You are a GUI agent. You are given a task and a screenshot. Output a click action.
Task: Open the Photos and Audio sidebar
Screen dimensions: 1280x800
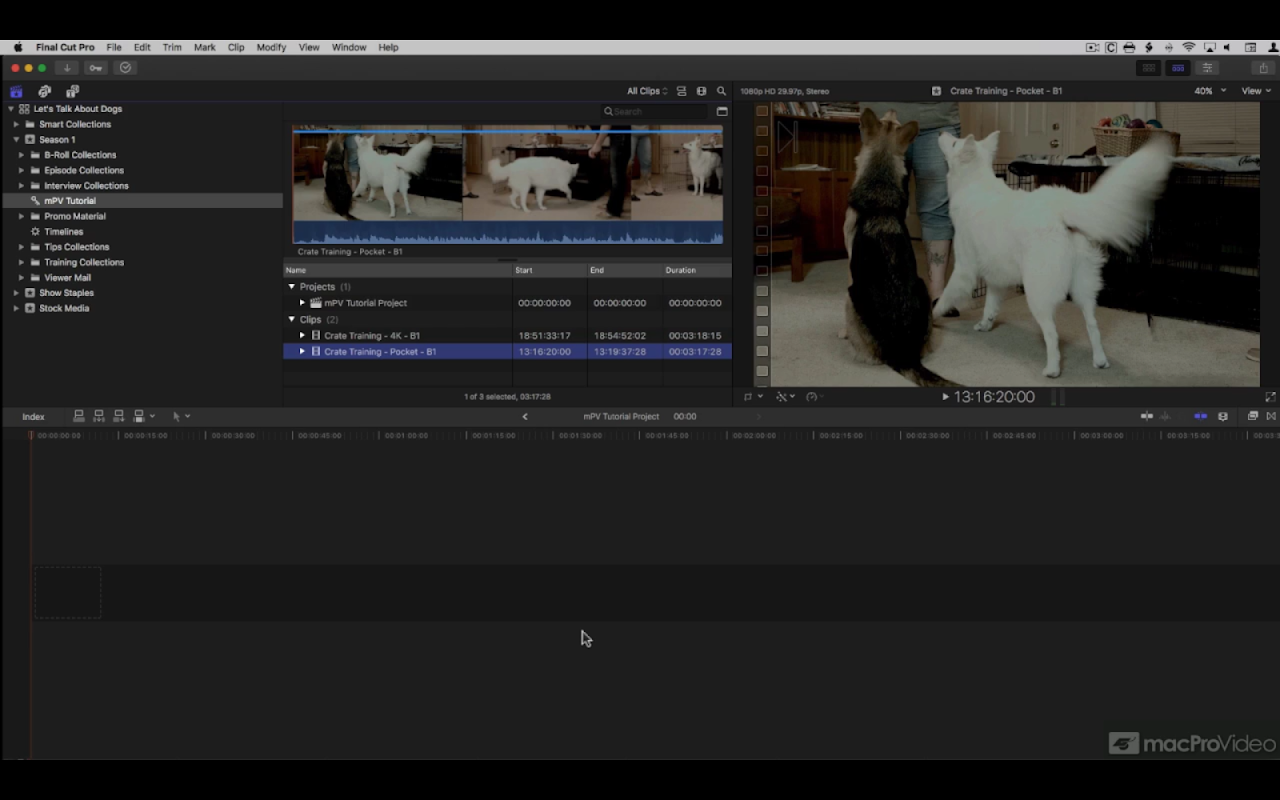[44, 91]
